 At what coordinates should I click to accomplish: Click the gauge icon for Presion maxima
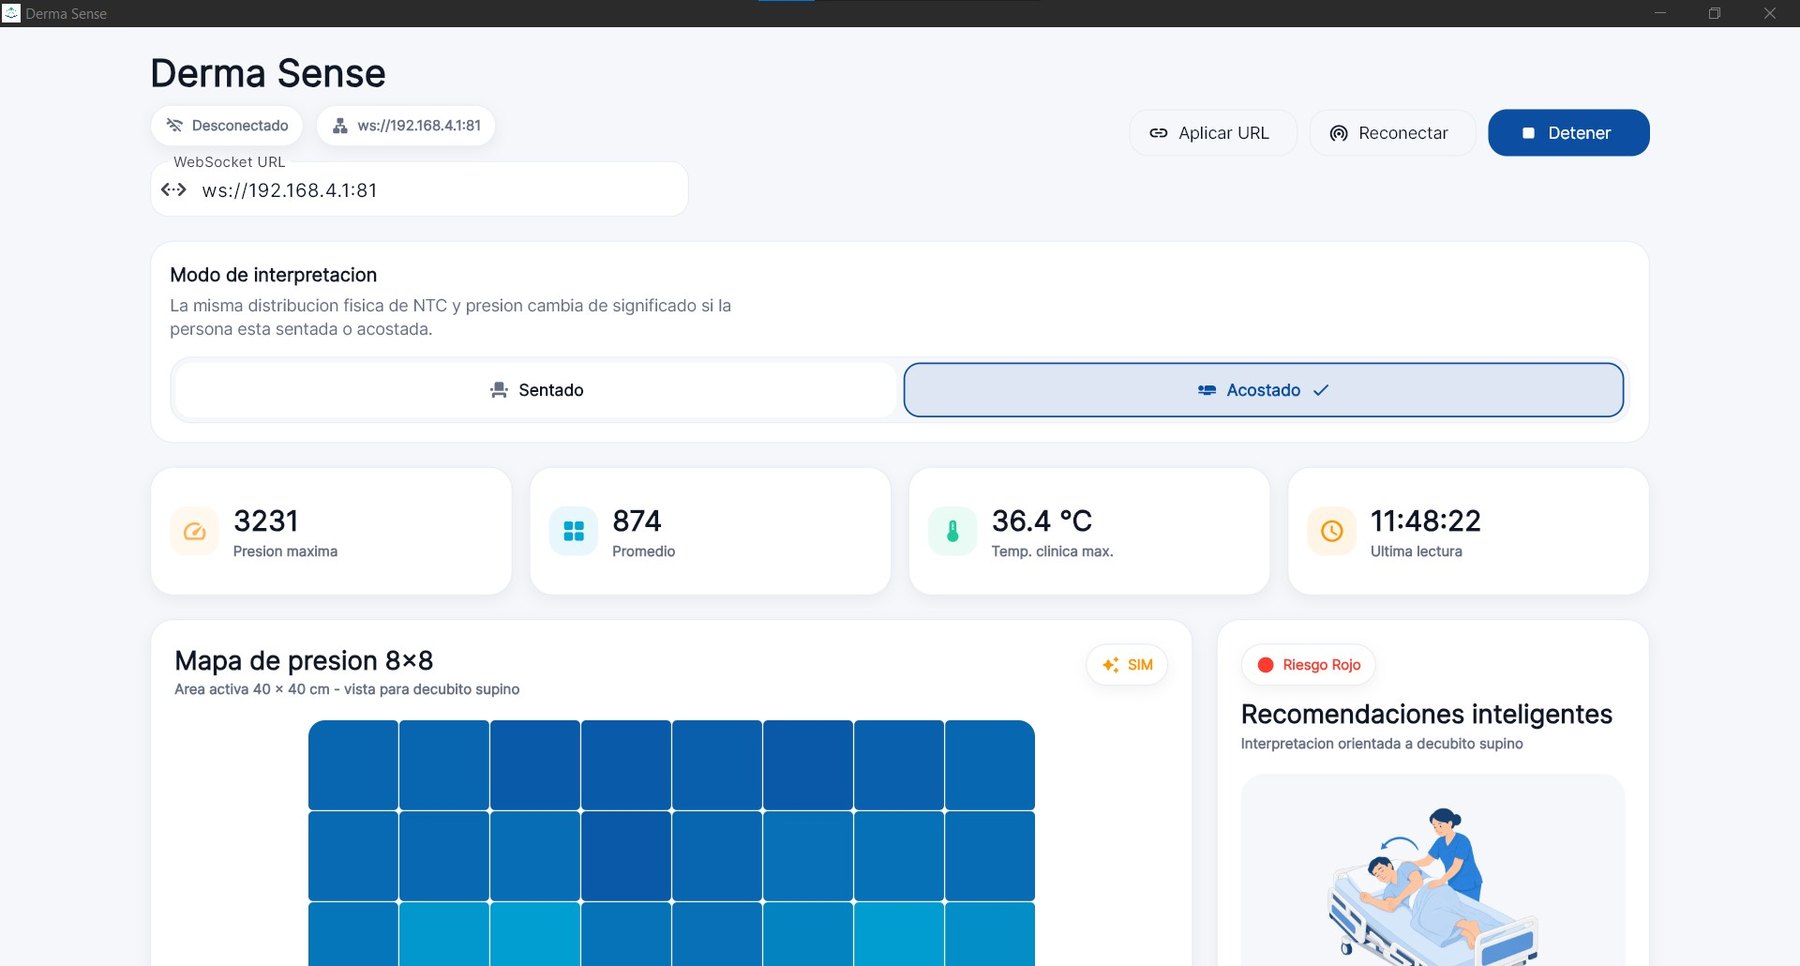tap(195, 531)
